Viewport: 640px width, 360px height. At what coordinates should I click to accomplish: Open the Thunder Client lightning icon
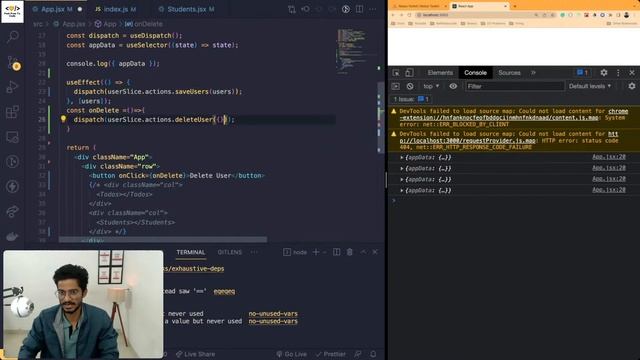tap(13, 187)
